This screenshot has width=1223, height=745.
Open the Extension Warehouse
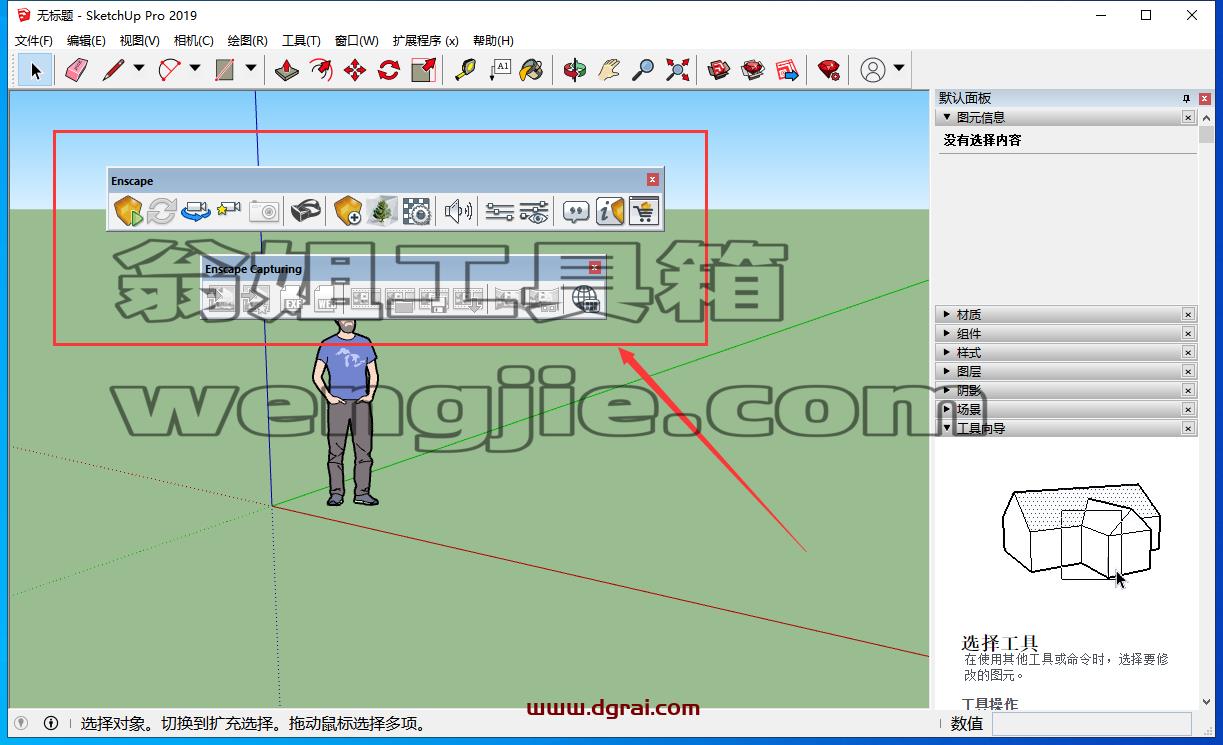(753, 70)
